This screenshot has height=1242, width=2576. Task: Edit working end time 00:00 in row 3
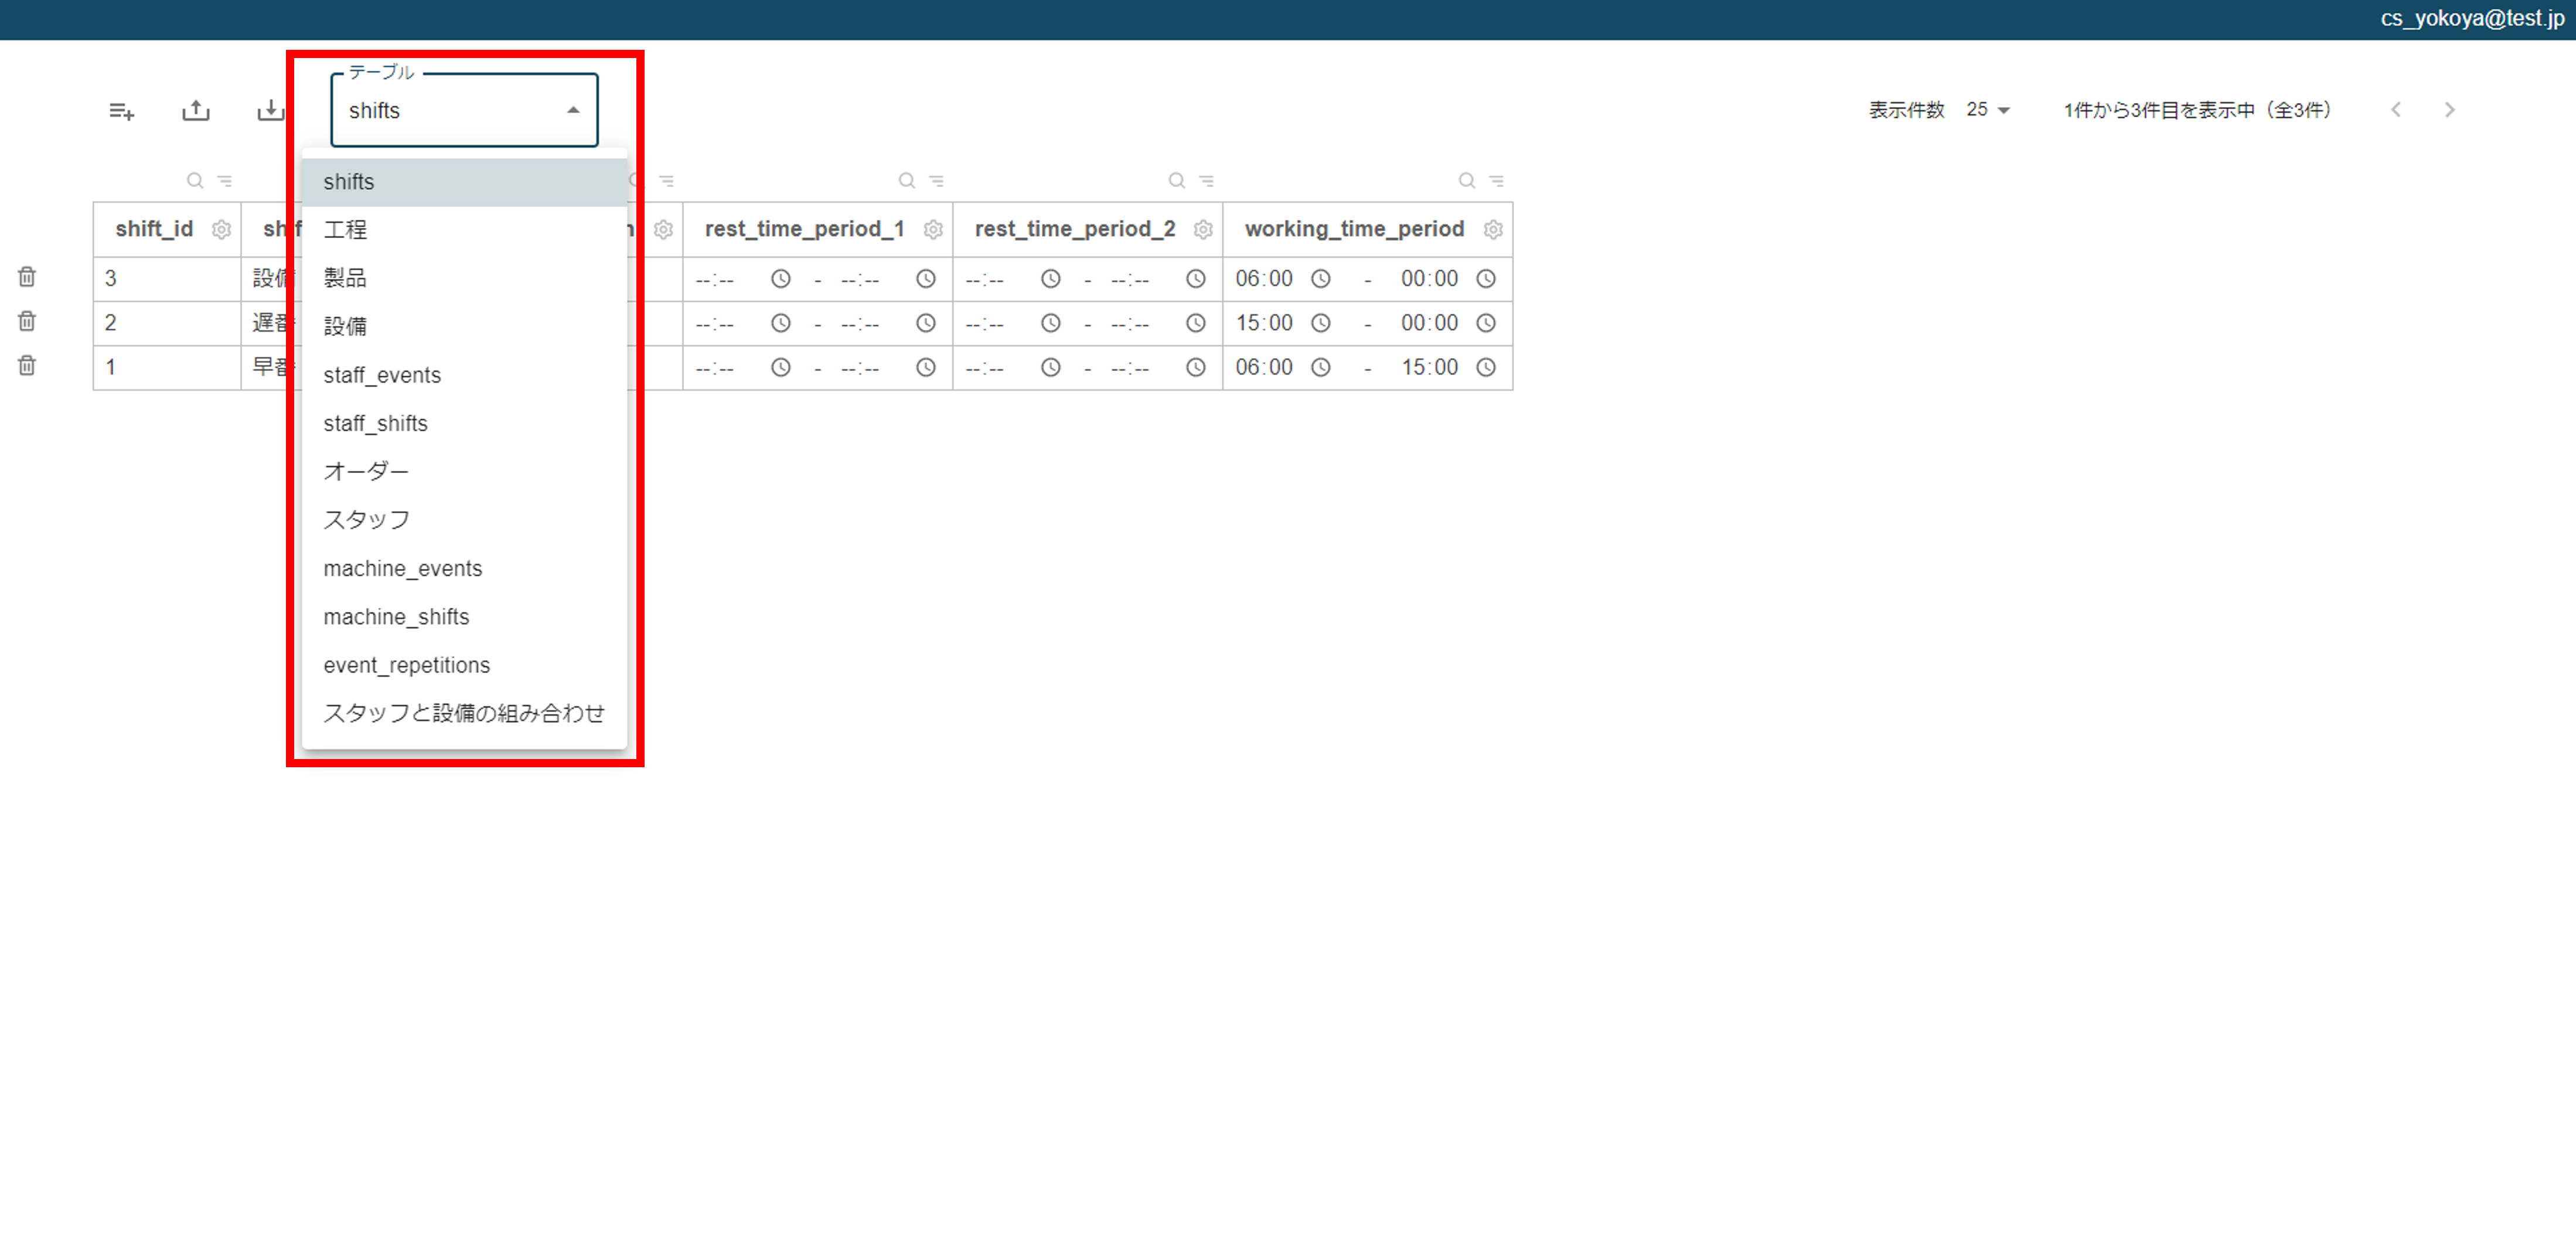[x=1430, y=279]
